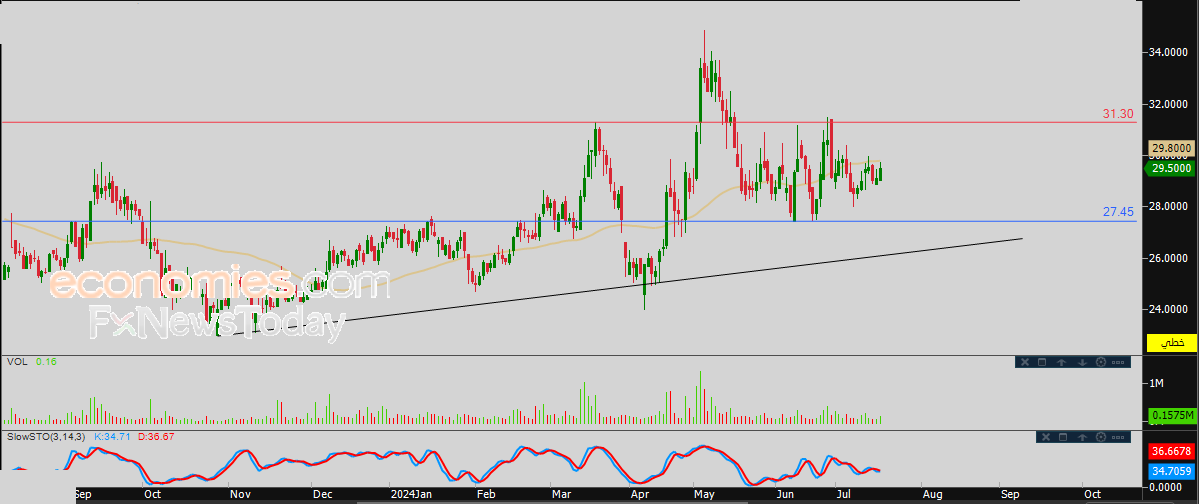The height and width of the screenshot is (504, 1199).
Task: Move the VOL panel down
Action: point(1081,363)
